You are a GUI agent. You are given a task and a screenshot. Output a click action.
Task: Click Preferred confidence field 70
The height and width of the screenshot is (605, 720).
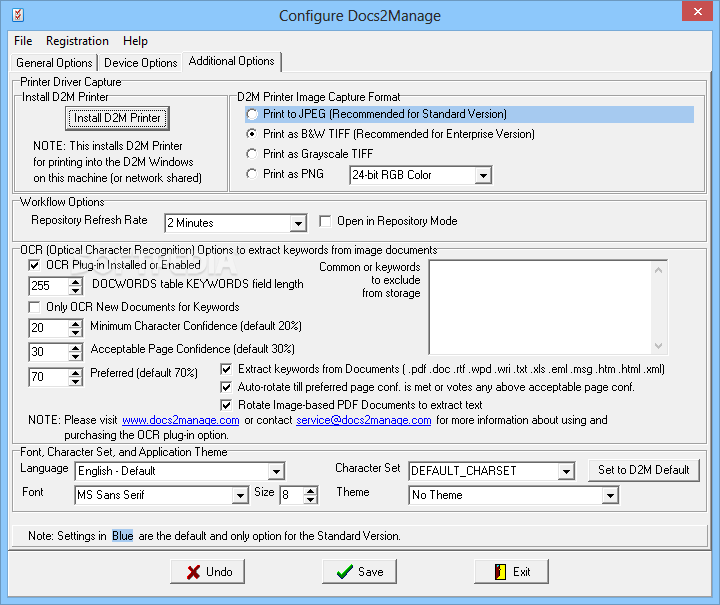click(49, 377)
